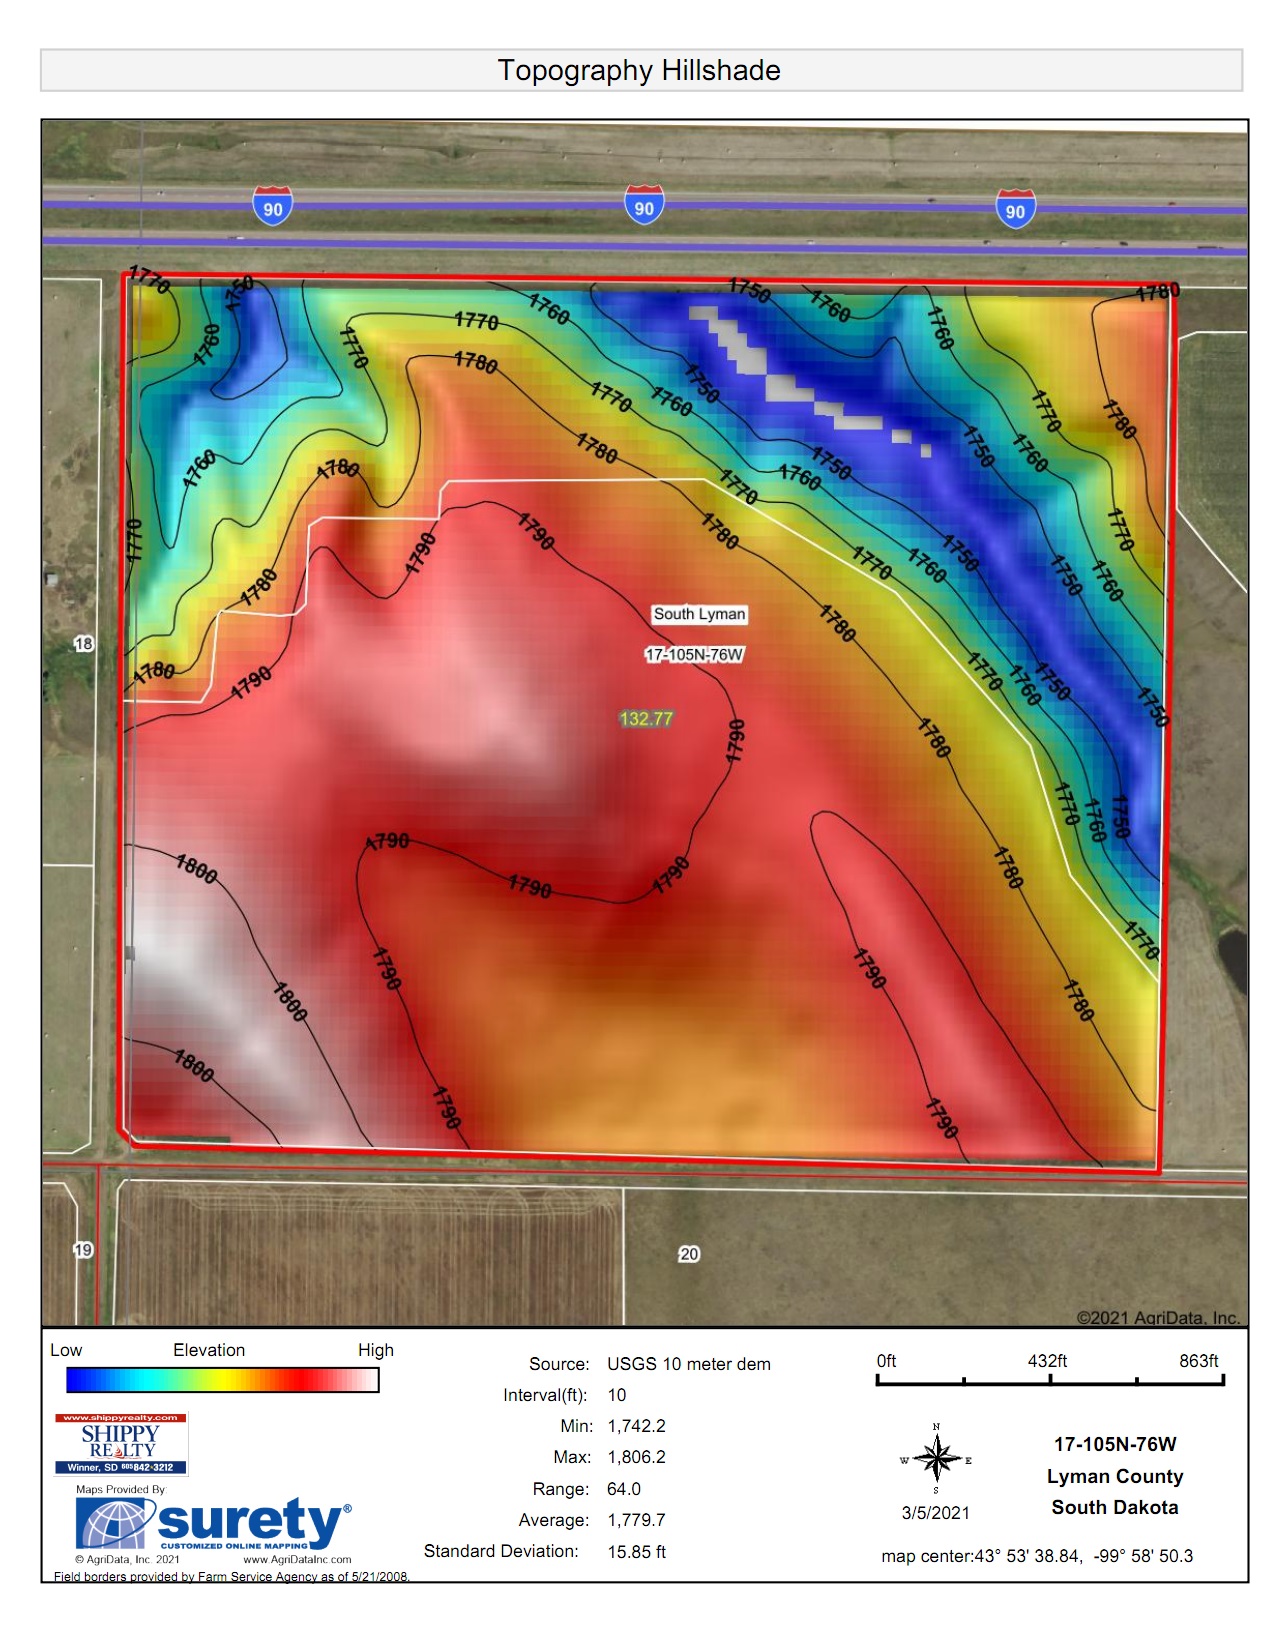Click the Shippy Realty logo

[121, 1443]
